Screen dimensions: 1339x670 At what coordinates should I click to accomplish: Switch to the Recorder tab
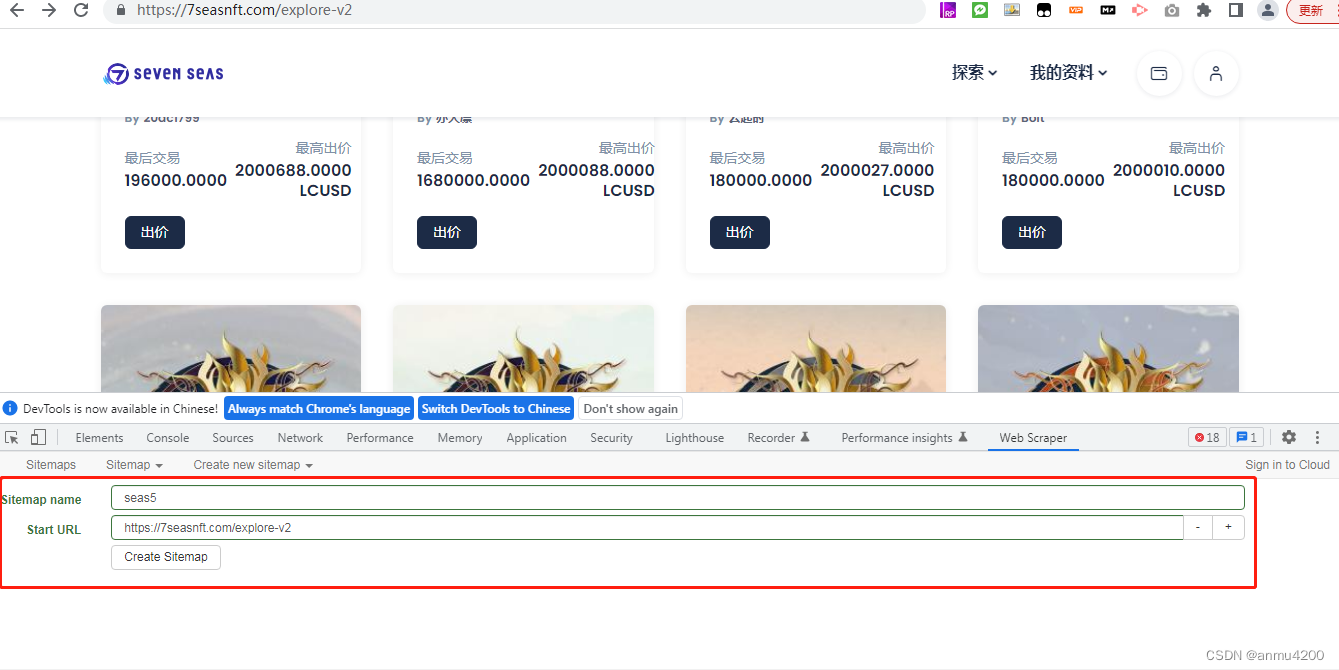[x=778, y=438]
